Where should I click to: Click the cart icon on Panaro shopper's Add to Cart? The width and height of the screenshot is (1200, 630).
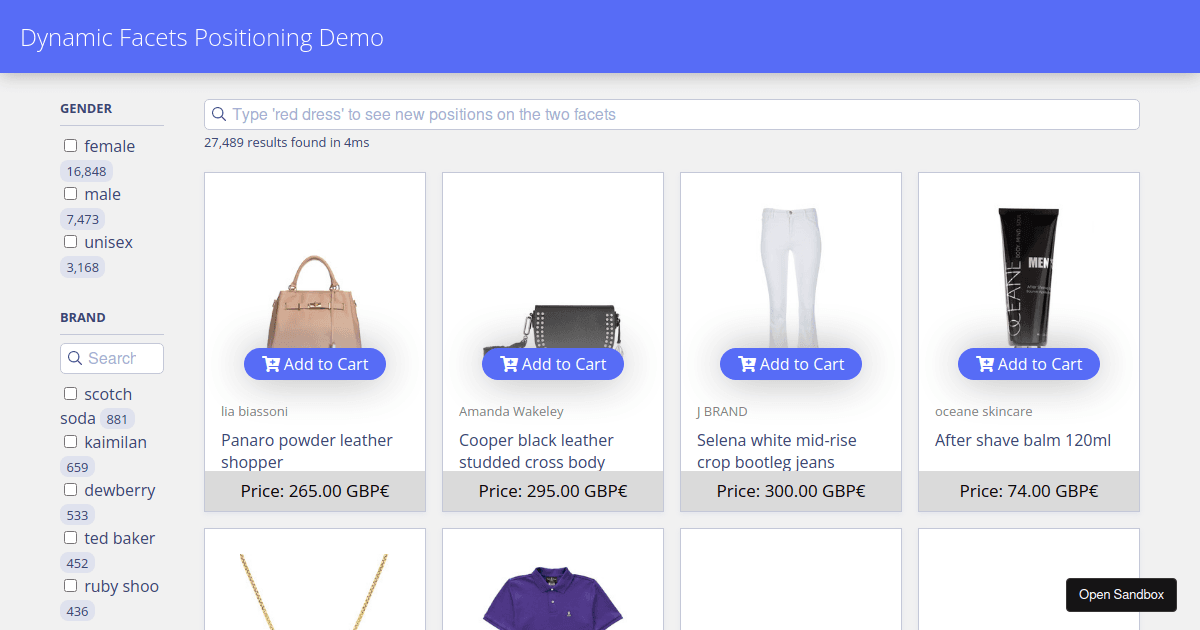coord(271,364)
